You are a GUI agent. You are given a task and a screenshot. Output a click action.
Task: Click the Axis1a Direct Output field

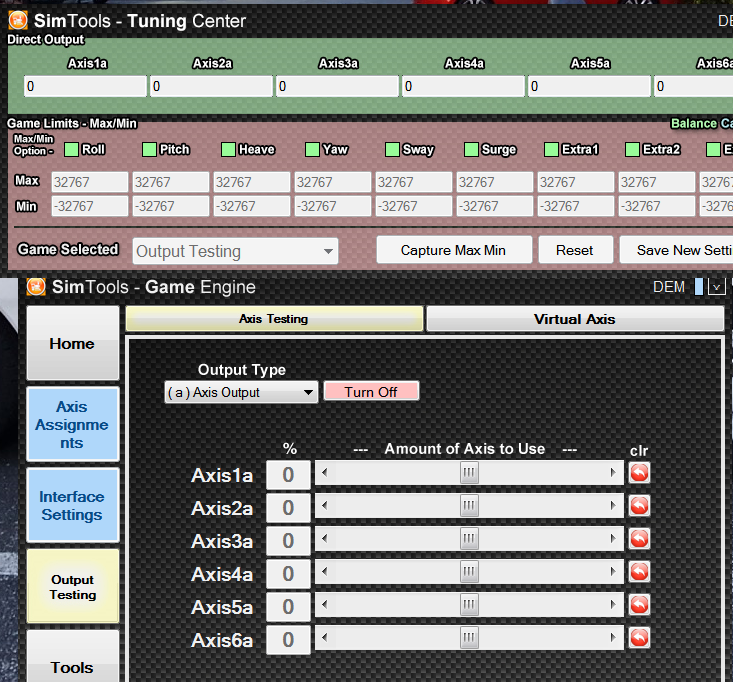point(85,87)
